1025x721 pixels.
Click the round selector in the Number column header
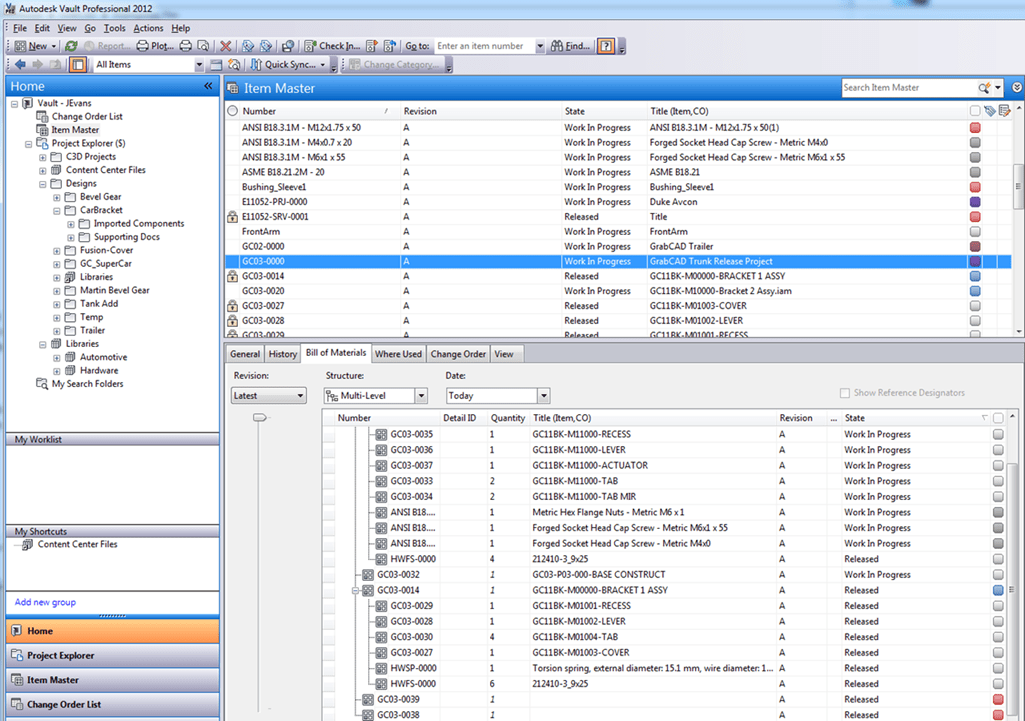[x=232, y=111]
